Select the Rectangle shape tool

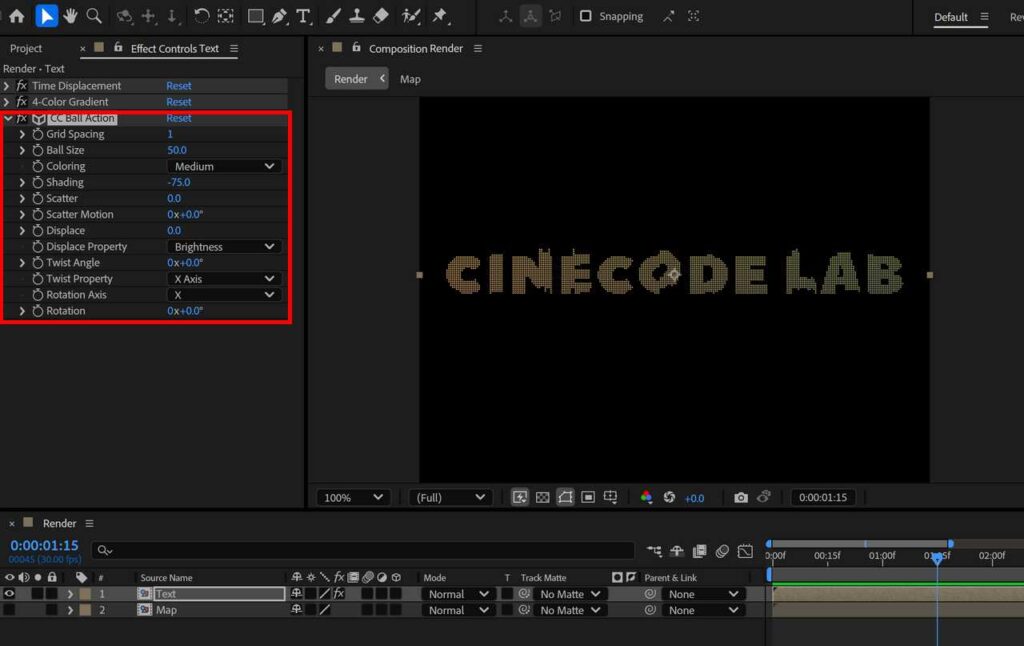pos(255,16)
